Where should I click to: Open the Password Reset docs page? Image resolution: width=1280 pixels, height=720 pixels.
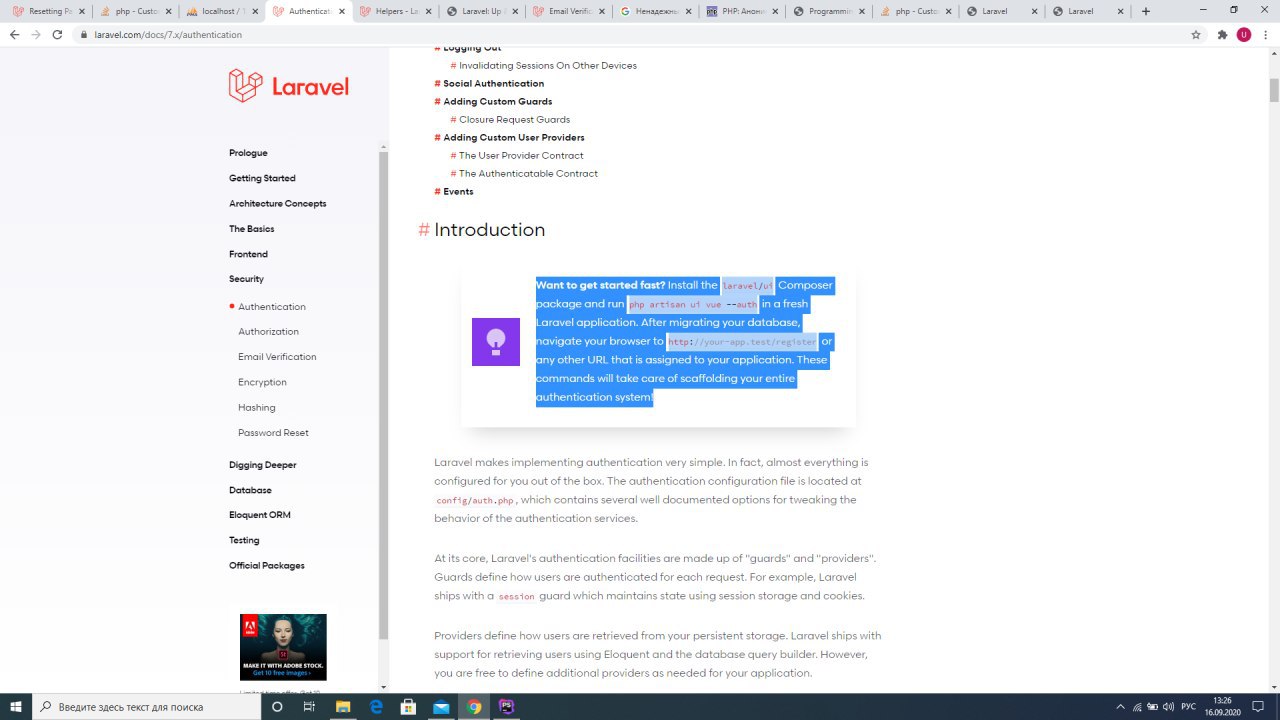(x=273, y=433)
